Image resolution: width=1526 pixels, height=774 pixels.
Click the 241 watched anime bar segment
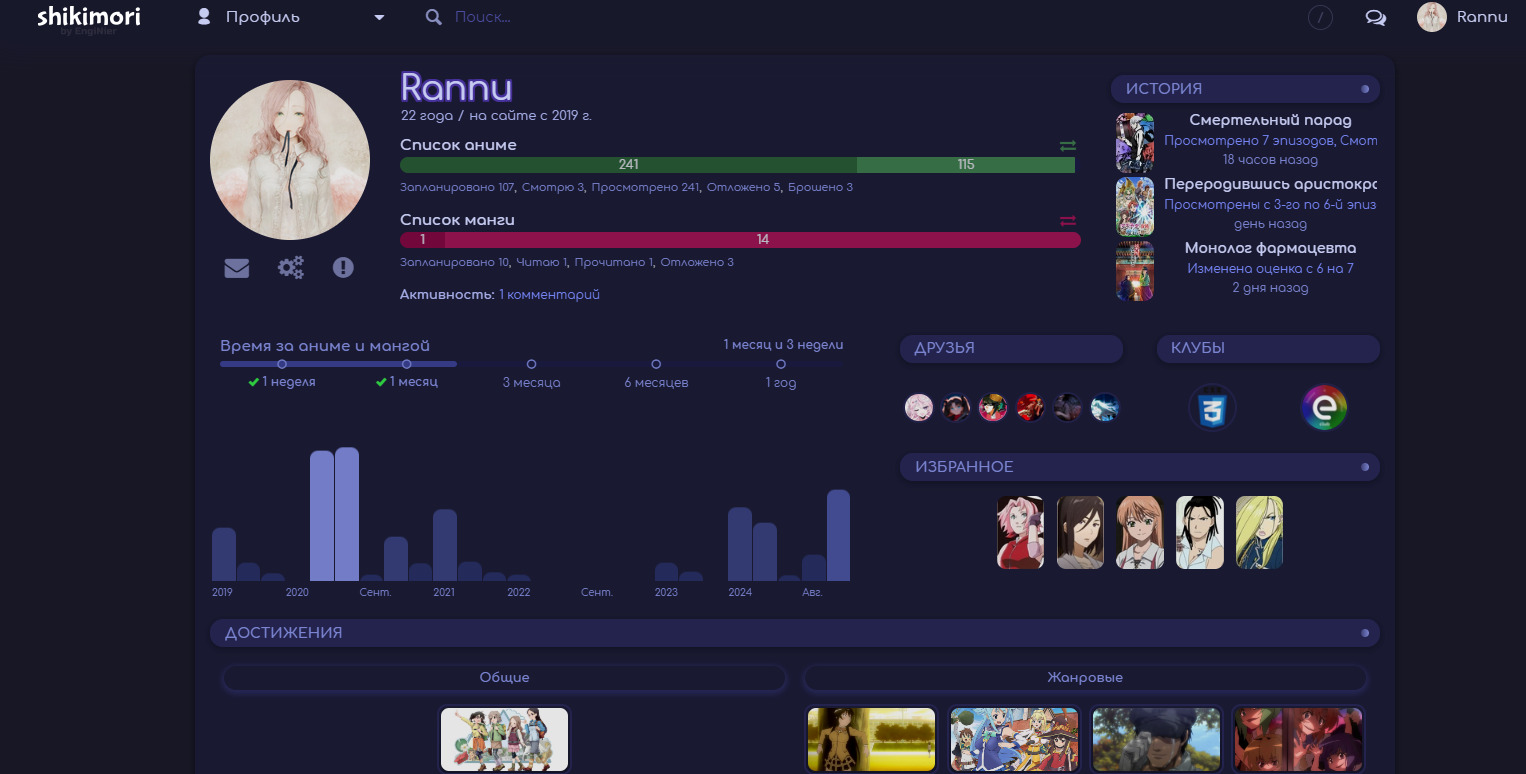[x=628, y=165]
